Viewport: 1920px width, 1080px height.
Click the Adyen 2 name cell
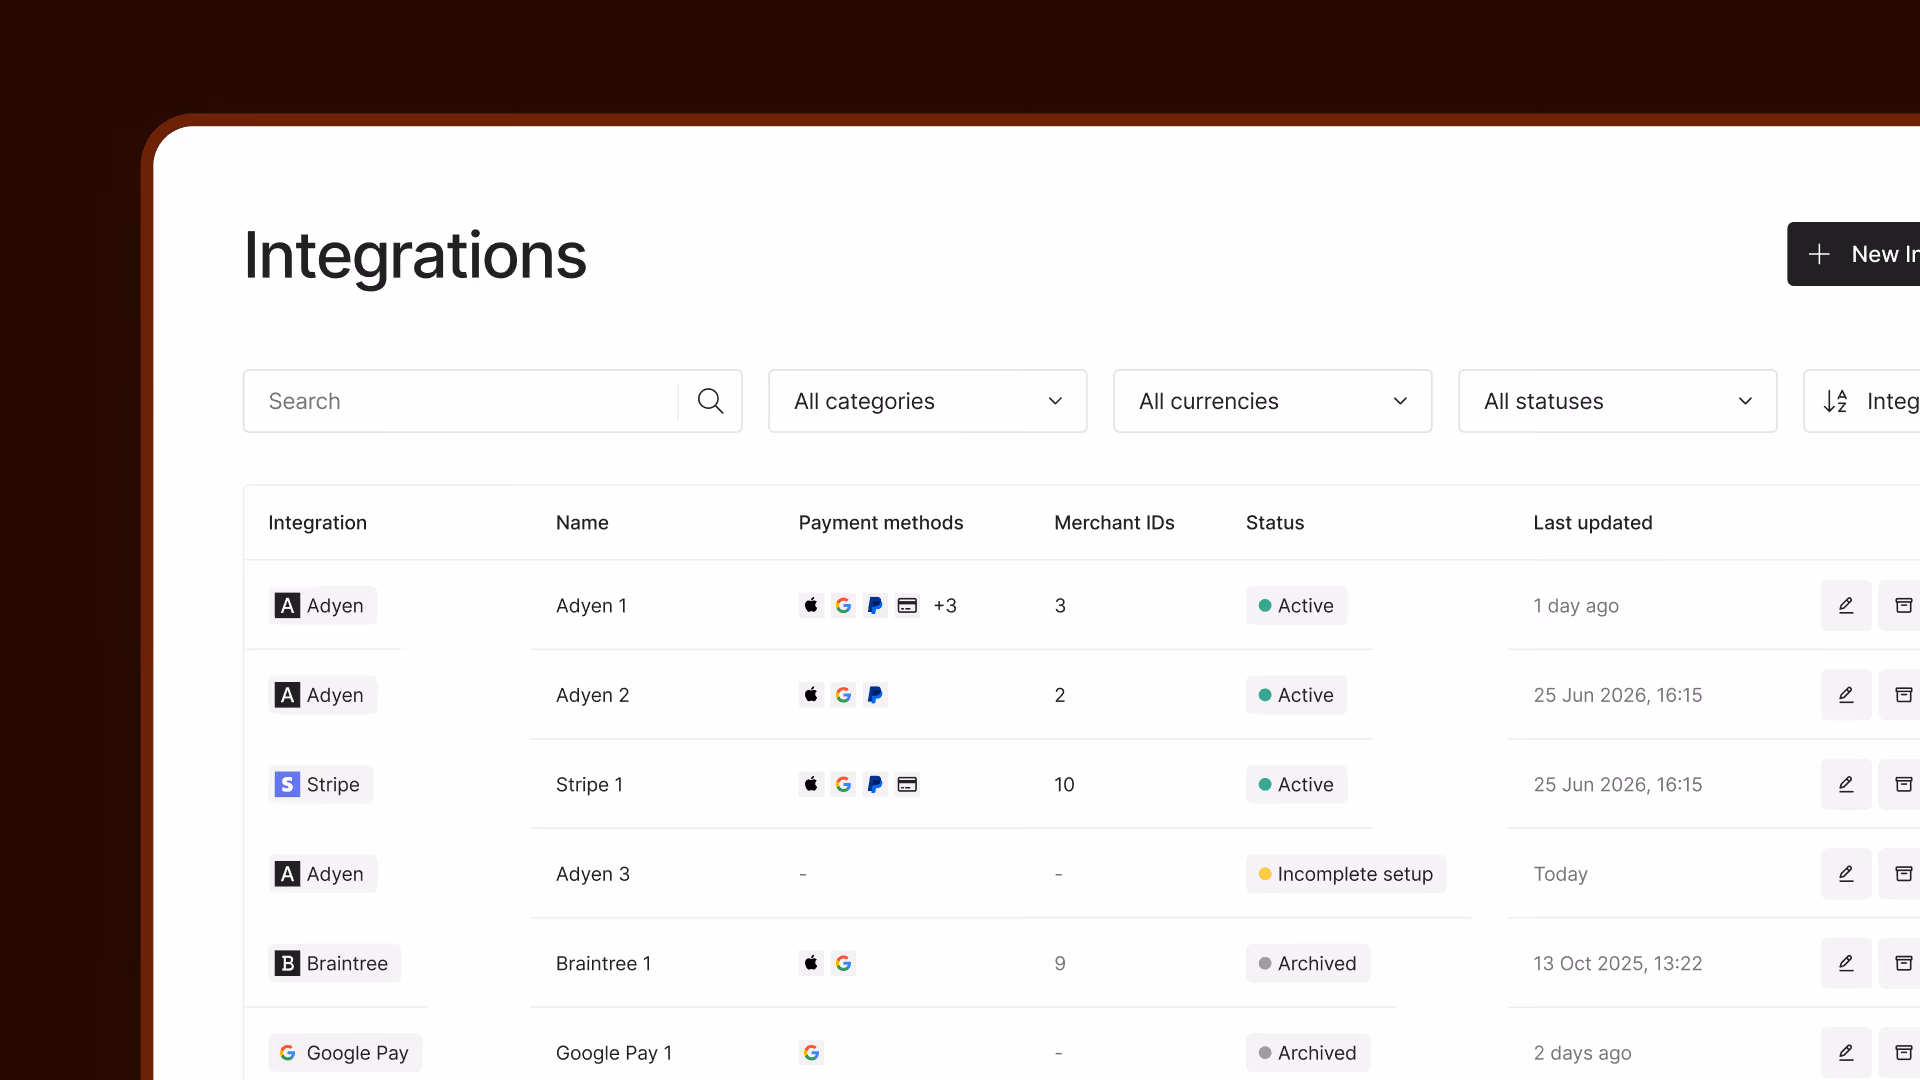coord(592,695)
